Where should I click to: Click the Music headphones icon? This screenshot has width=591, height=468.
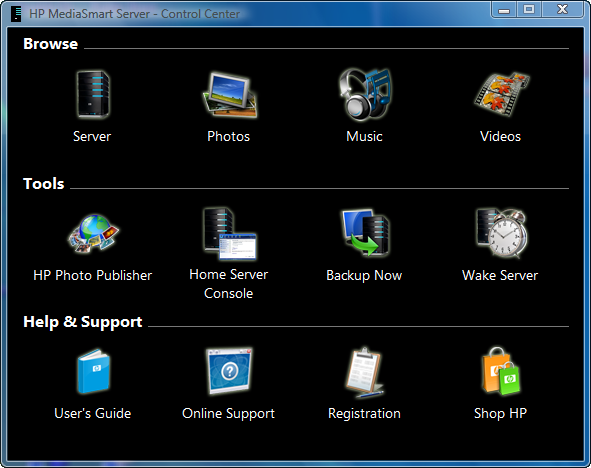[x=364, y=94]
